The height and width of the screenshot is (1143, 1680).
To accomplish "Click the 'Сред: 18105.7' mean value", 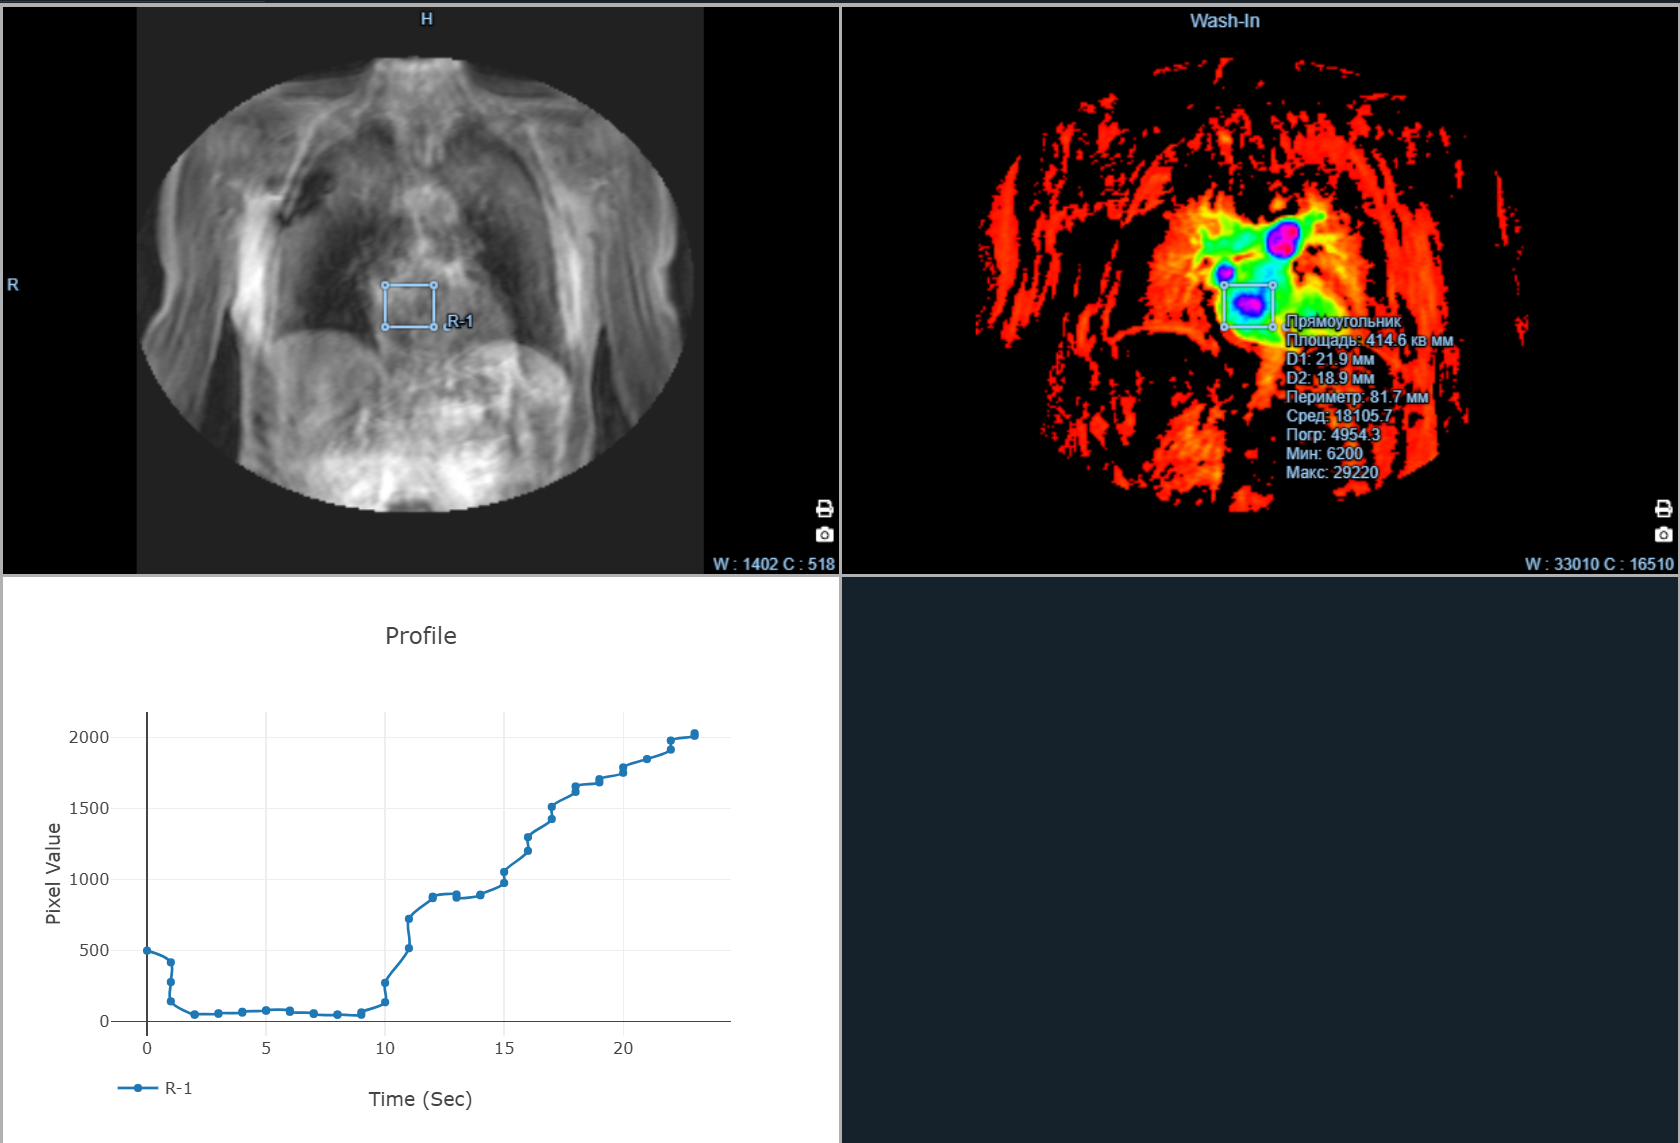I will (x=1339, y=416).
